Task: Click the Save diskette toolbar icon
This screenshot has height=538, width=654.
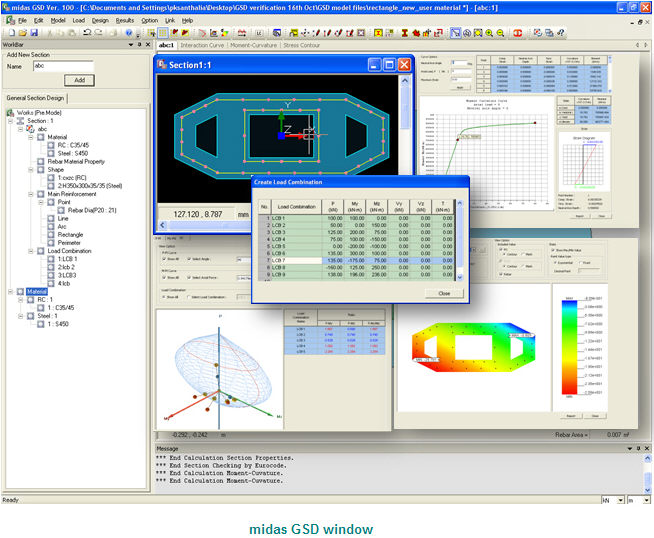Action: coord(34,33)
